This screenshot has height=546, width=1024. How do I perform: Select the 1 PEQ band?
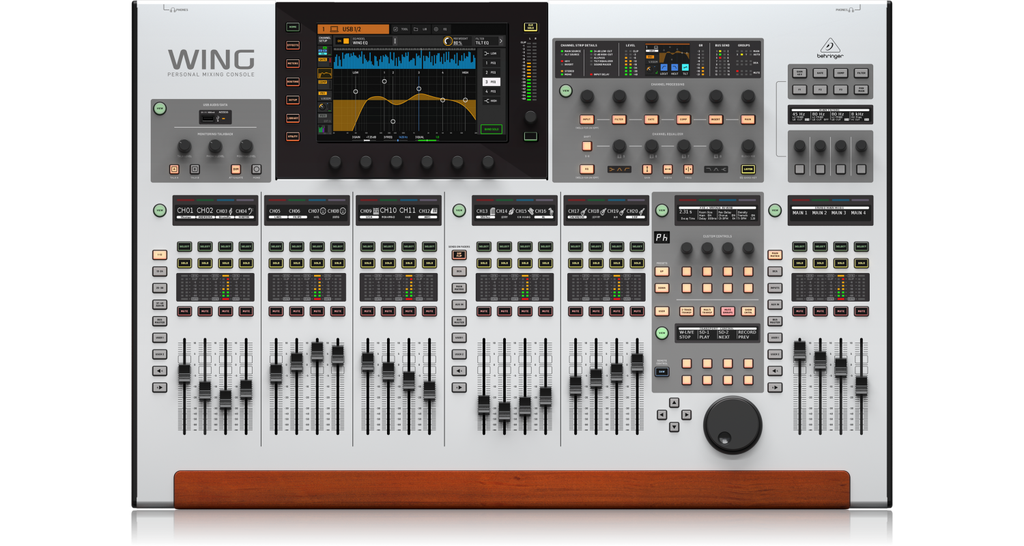tap(490, 63)
